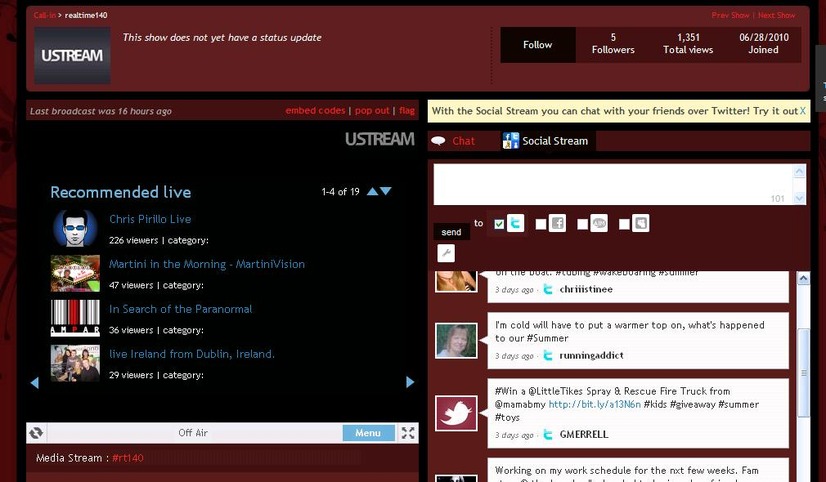Open Chris Pirillo Live stream
826x482 pixels.
point(150,219)
